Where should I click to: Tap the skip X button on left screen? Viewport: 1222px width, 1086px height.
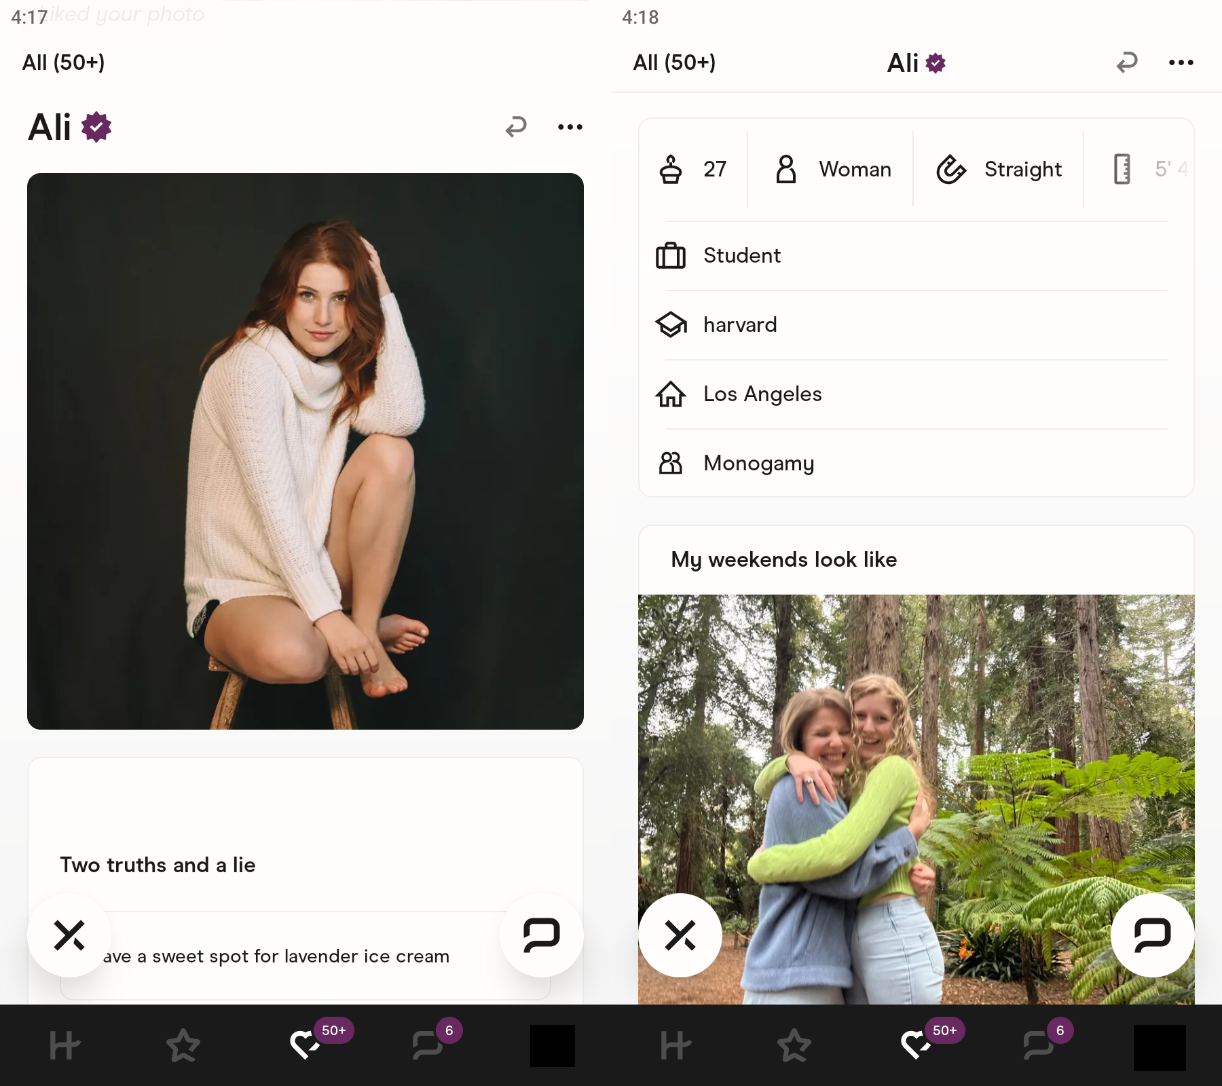point(69,935)
